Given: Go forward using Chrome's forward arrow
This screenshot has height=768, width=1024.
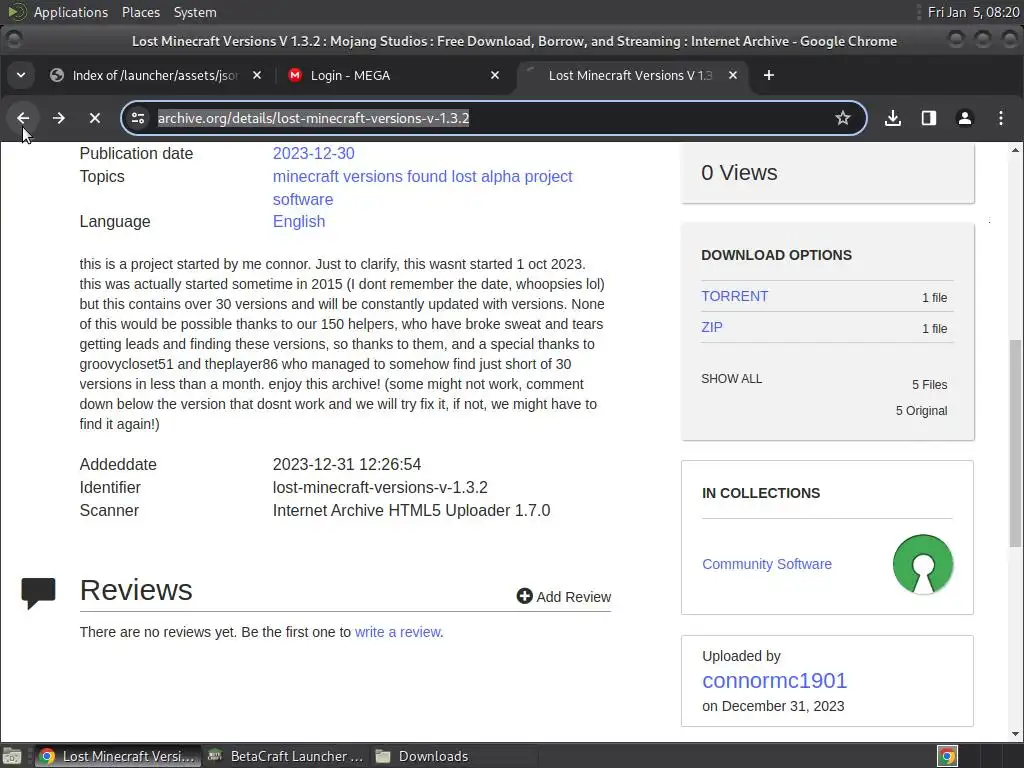Looking at the screenshot, I should point(59,118).
